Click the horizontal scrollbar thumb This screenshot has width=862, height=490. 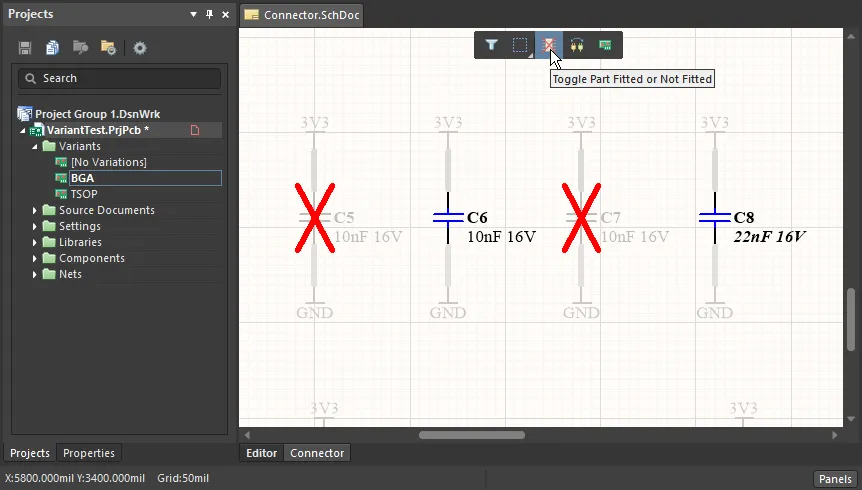pos(472,435)
